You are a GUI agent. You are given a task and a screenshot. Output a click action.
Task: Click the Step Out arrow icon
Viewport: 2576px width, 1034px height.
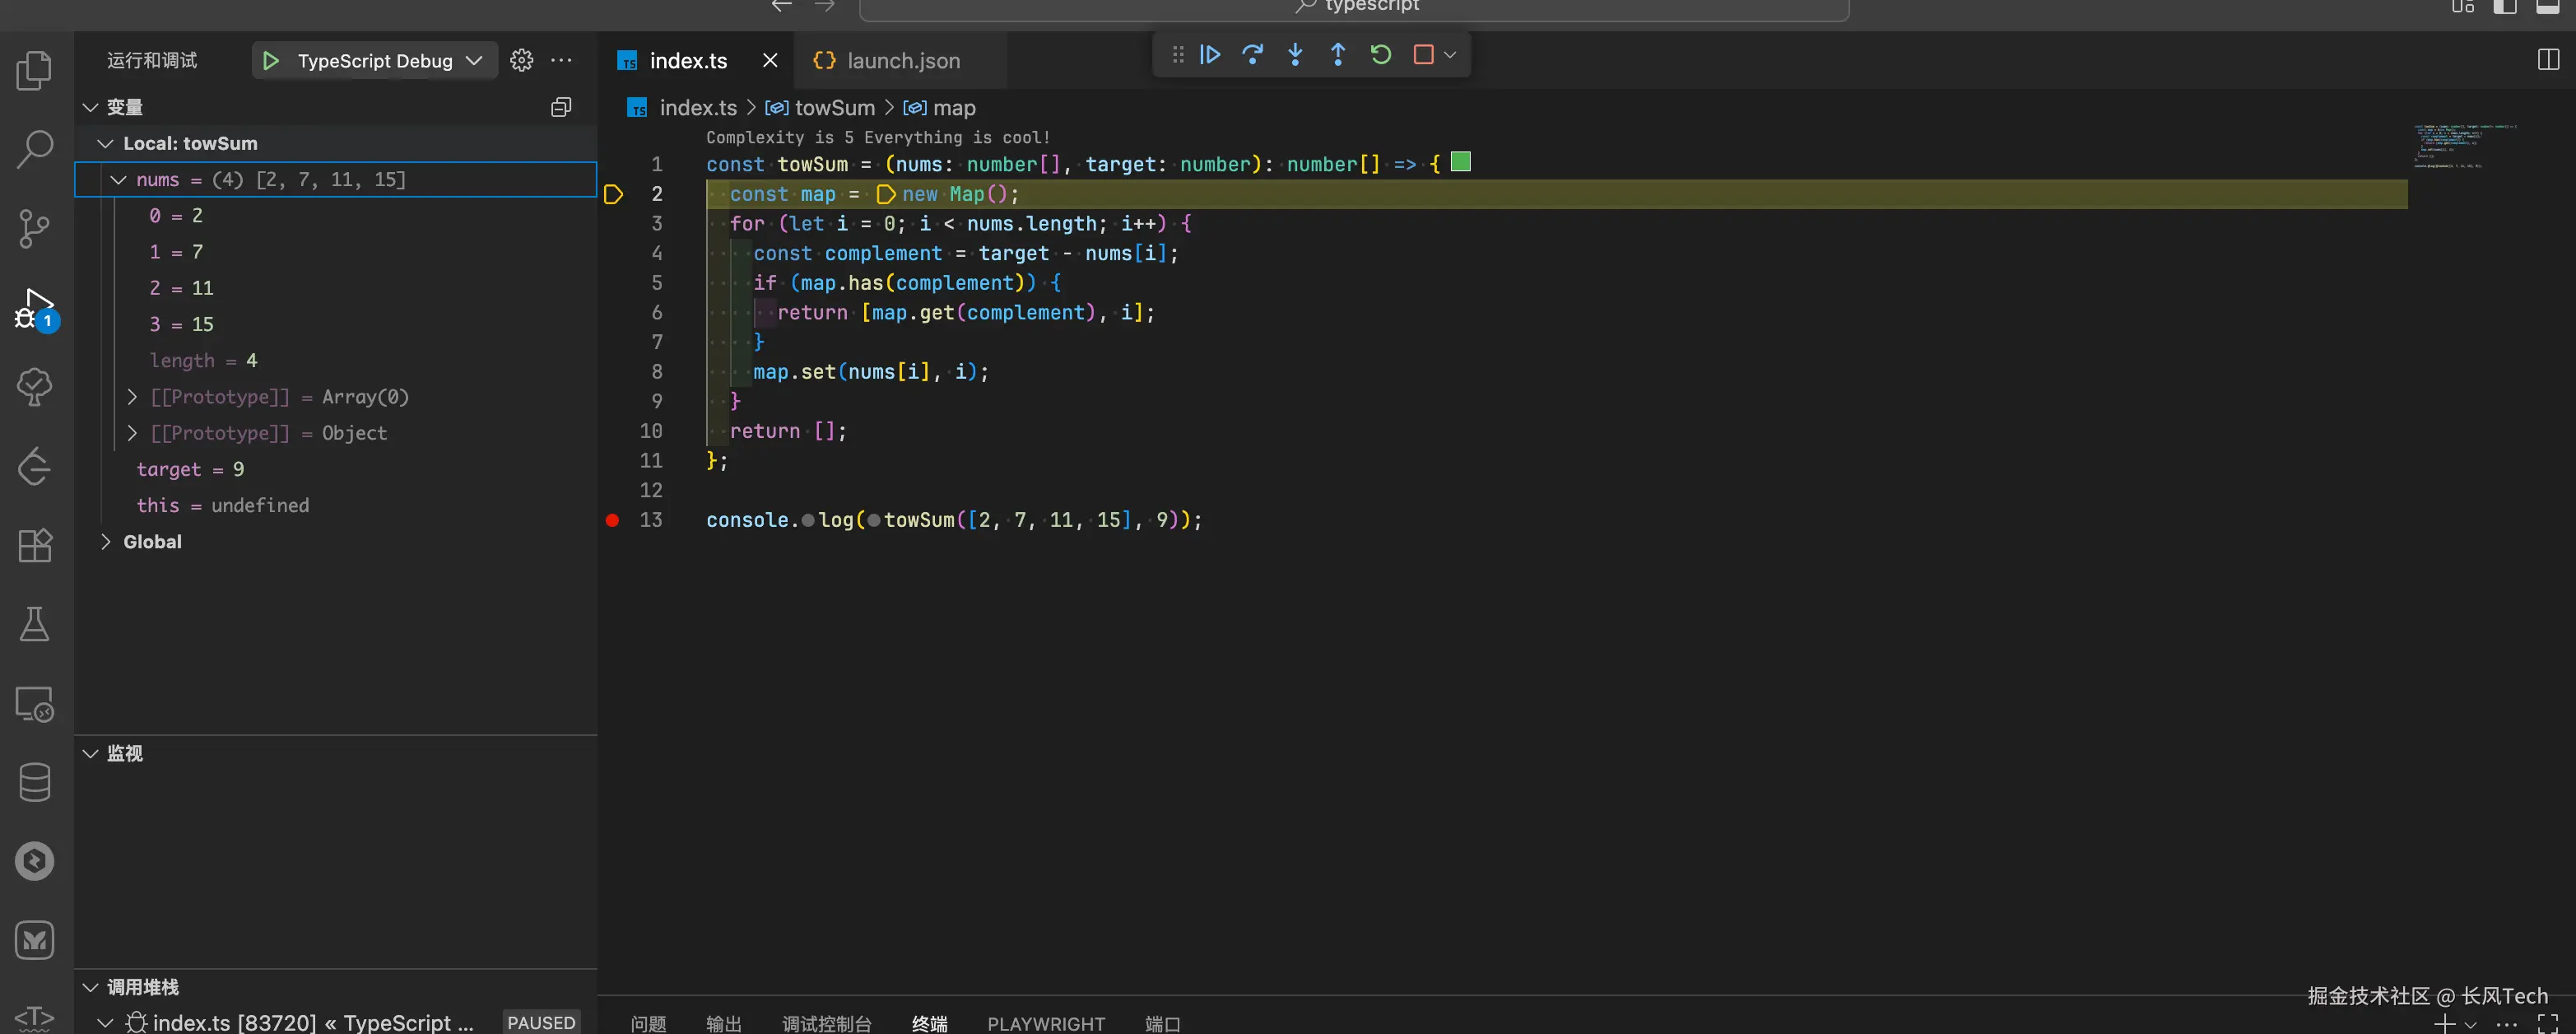[1338, 55]
